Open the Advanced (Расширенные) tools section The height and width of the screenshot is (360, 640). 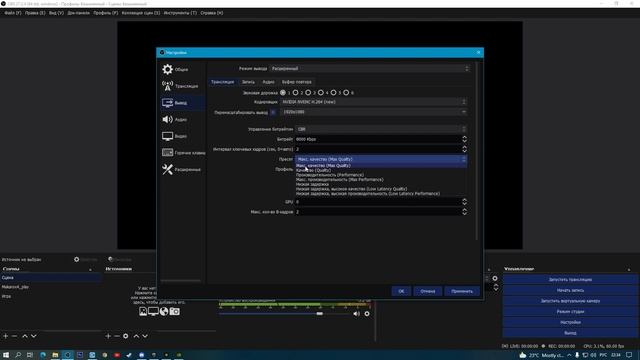pos(181,169)
